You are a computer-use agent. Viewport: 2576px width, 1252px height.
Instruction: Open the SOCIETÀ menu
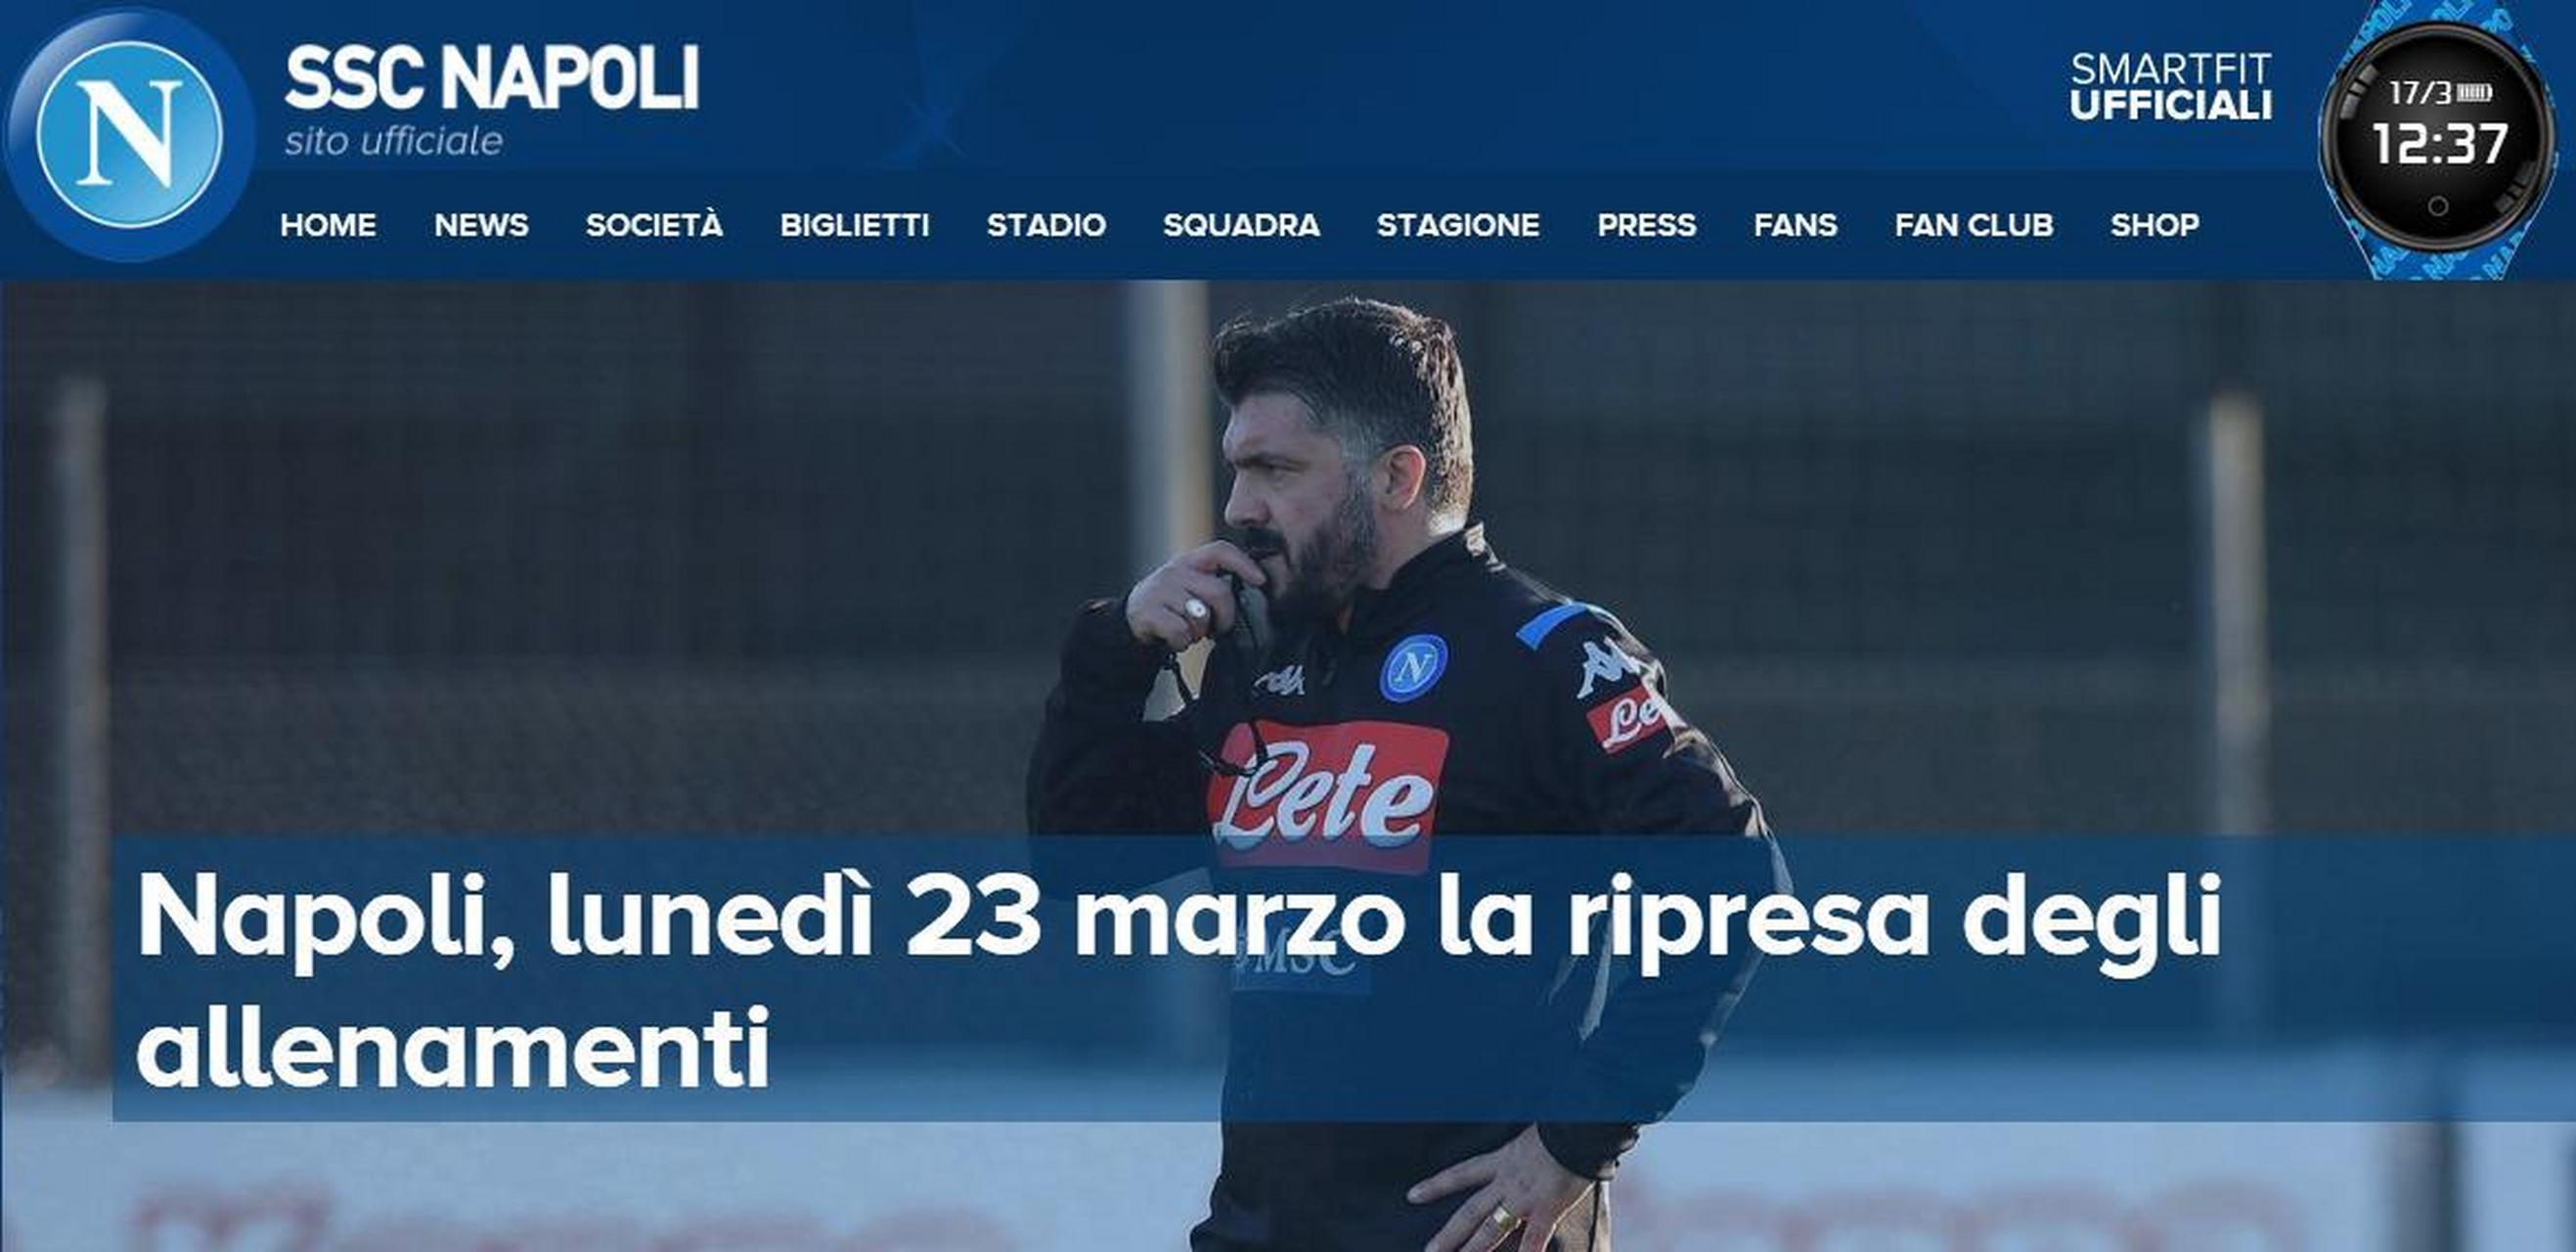(654, 225)
